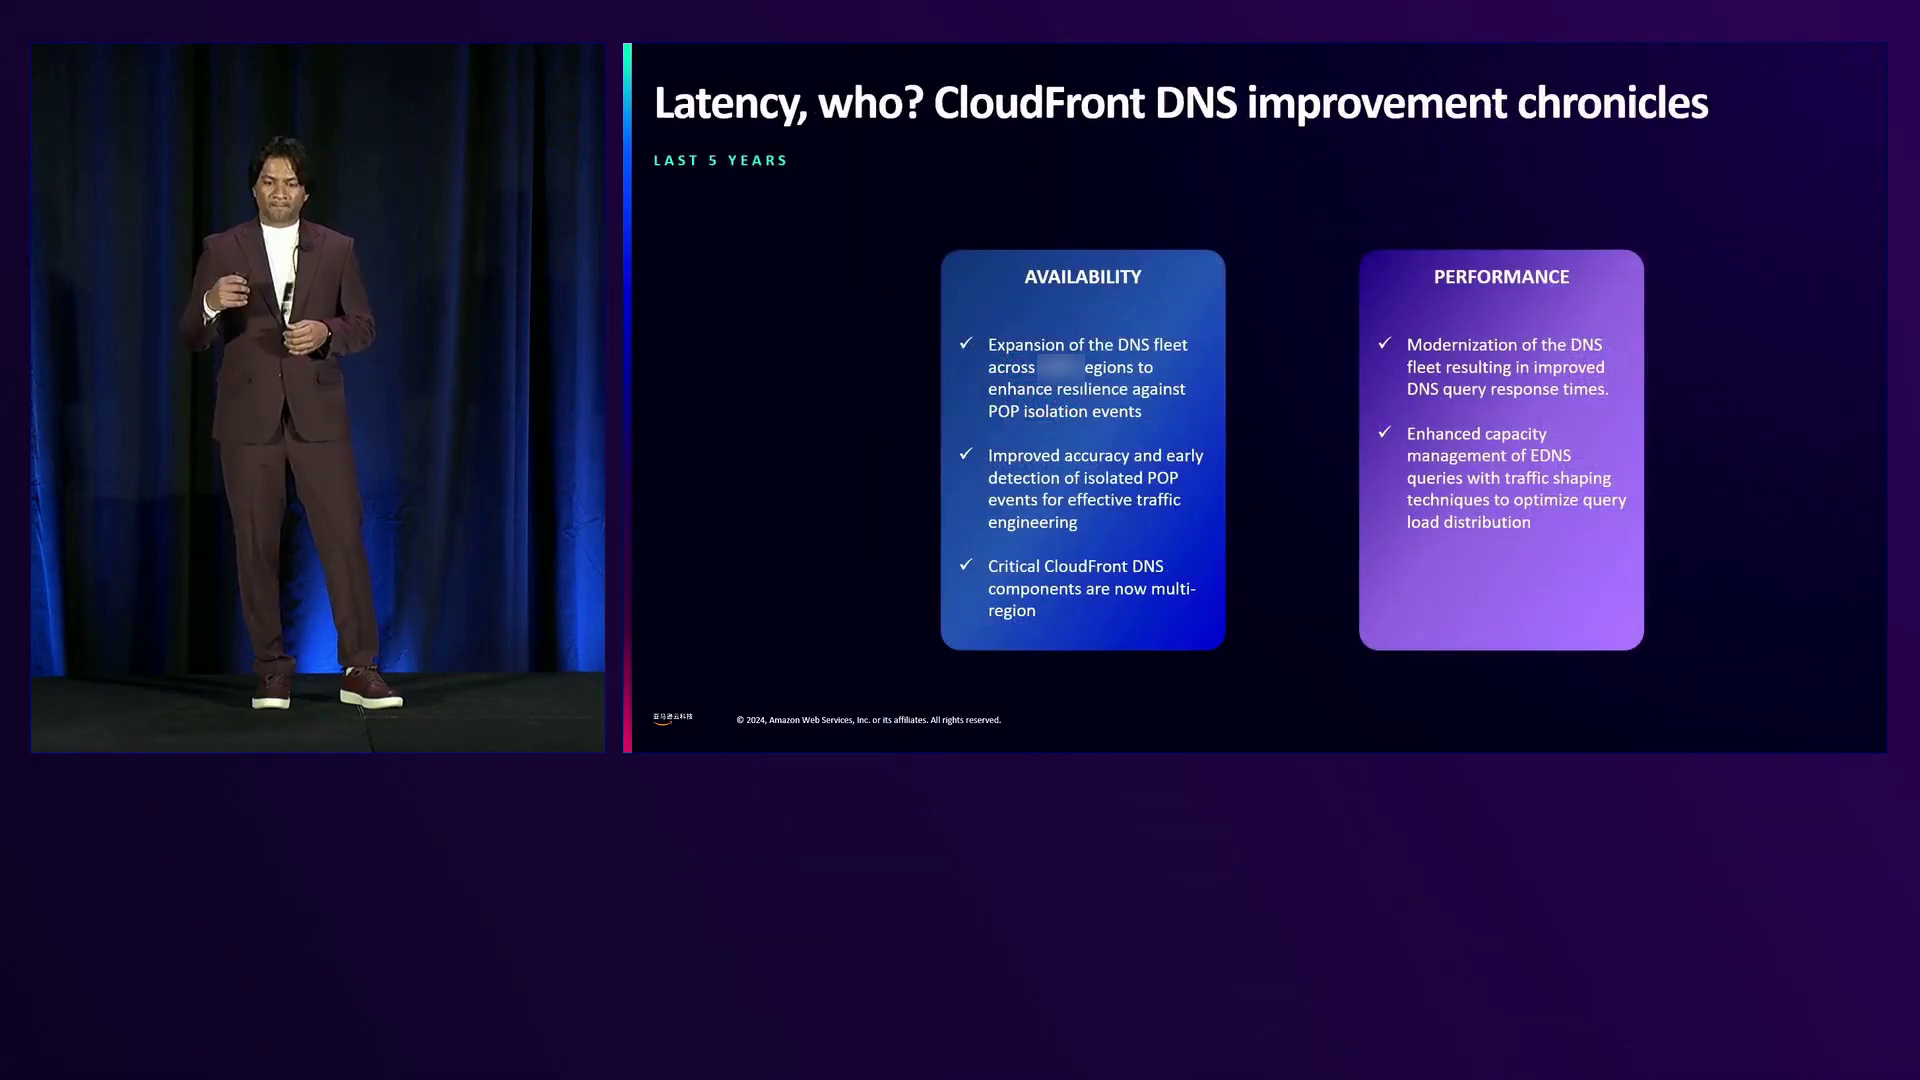The image size is (1920, 1080).
Task: Click 'DNS query response times.' text
Action: [1507, 389]
